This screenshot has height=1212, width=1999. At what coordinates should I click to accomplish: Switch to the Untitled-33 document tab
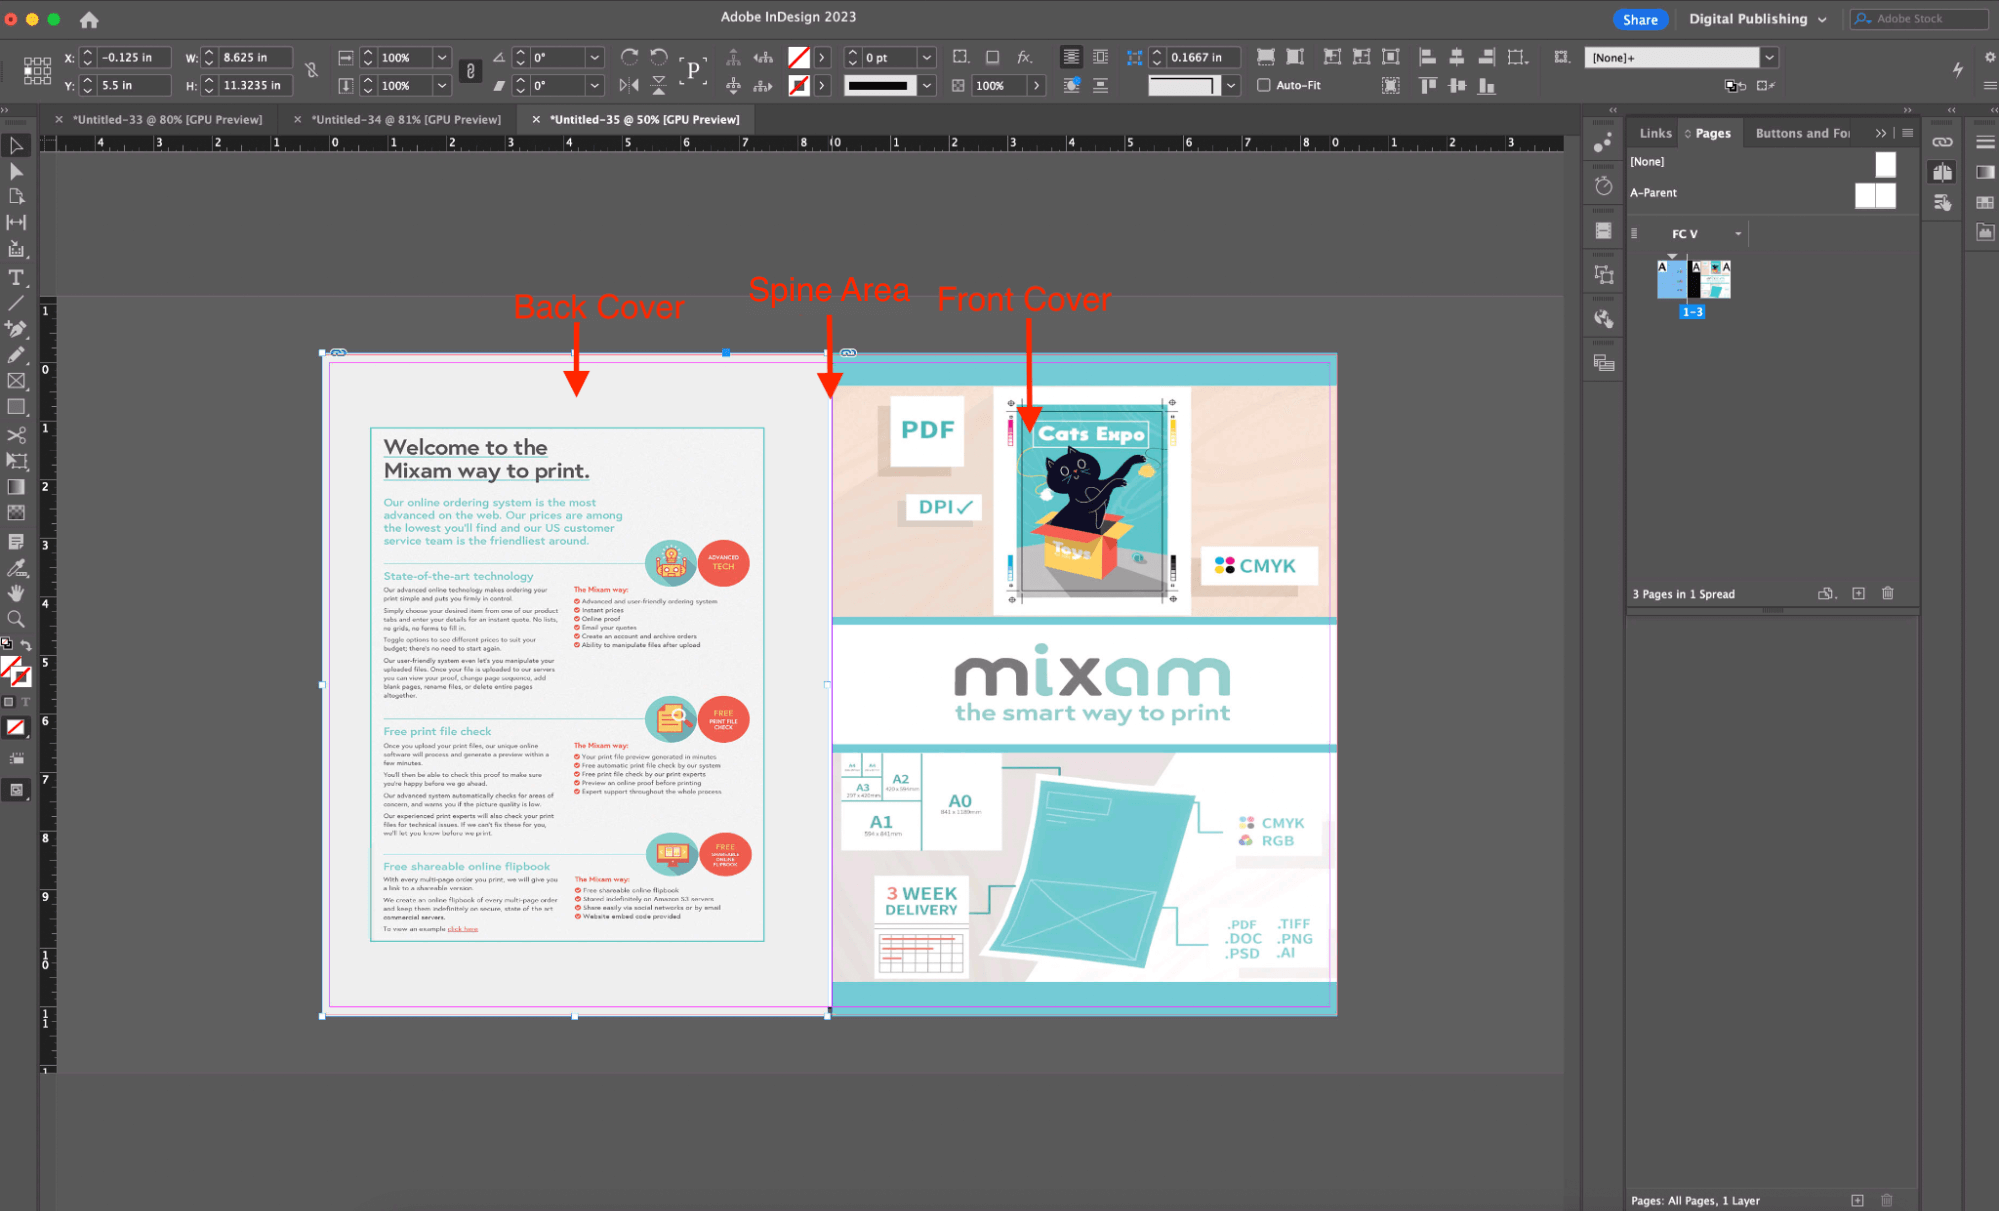coord(169,119)
